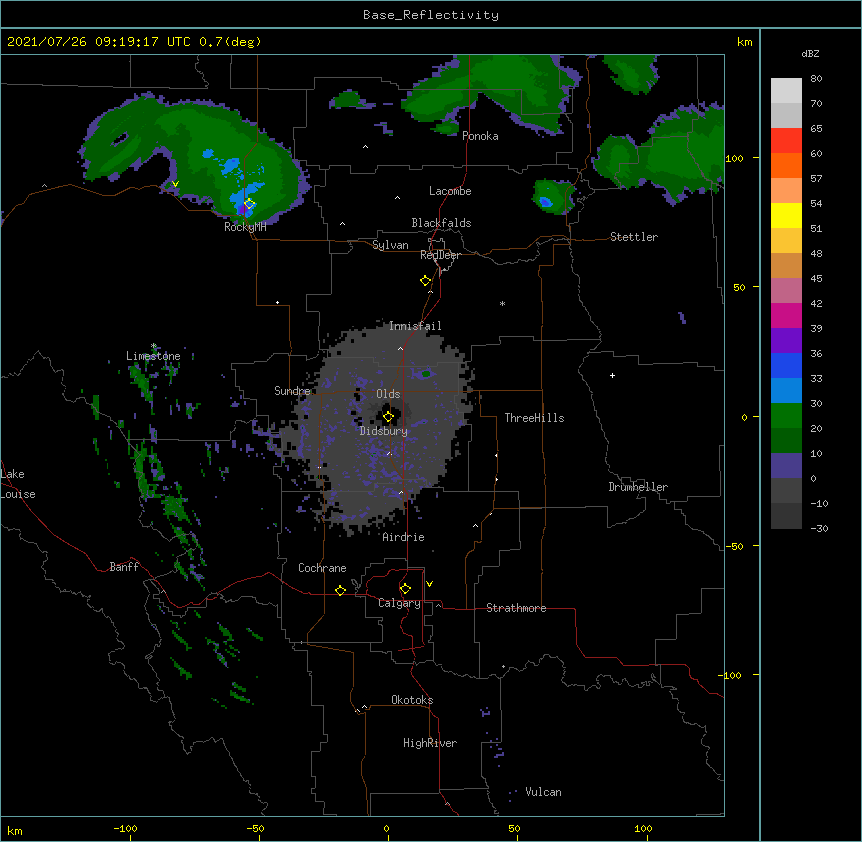Click the yellow diamond marker south of RedDeer
The width and height of the screenshot is (862, 842).
[425, 281]
